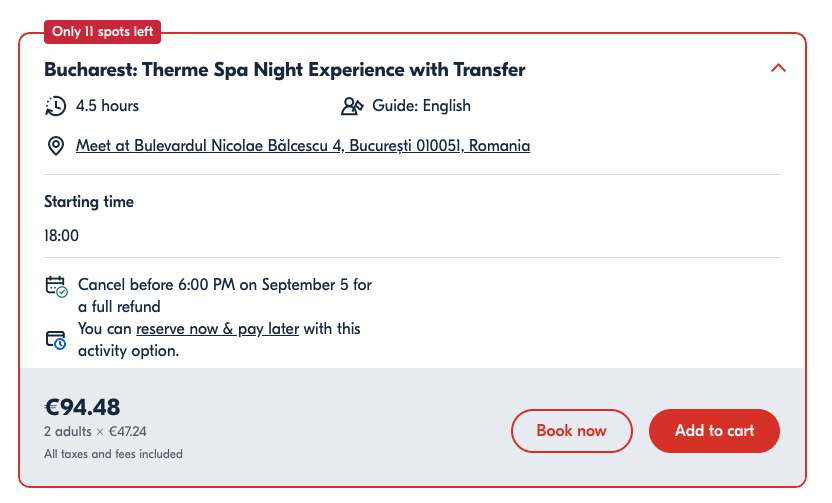This screenshot has width=832, height=503.
Task: Click the 4.5 hours duration text
Action: (x=107, y=106)
